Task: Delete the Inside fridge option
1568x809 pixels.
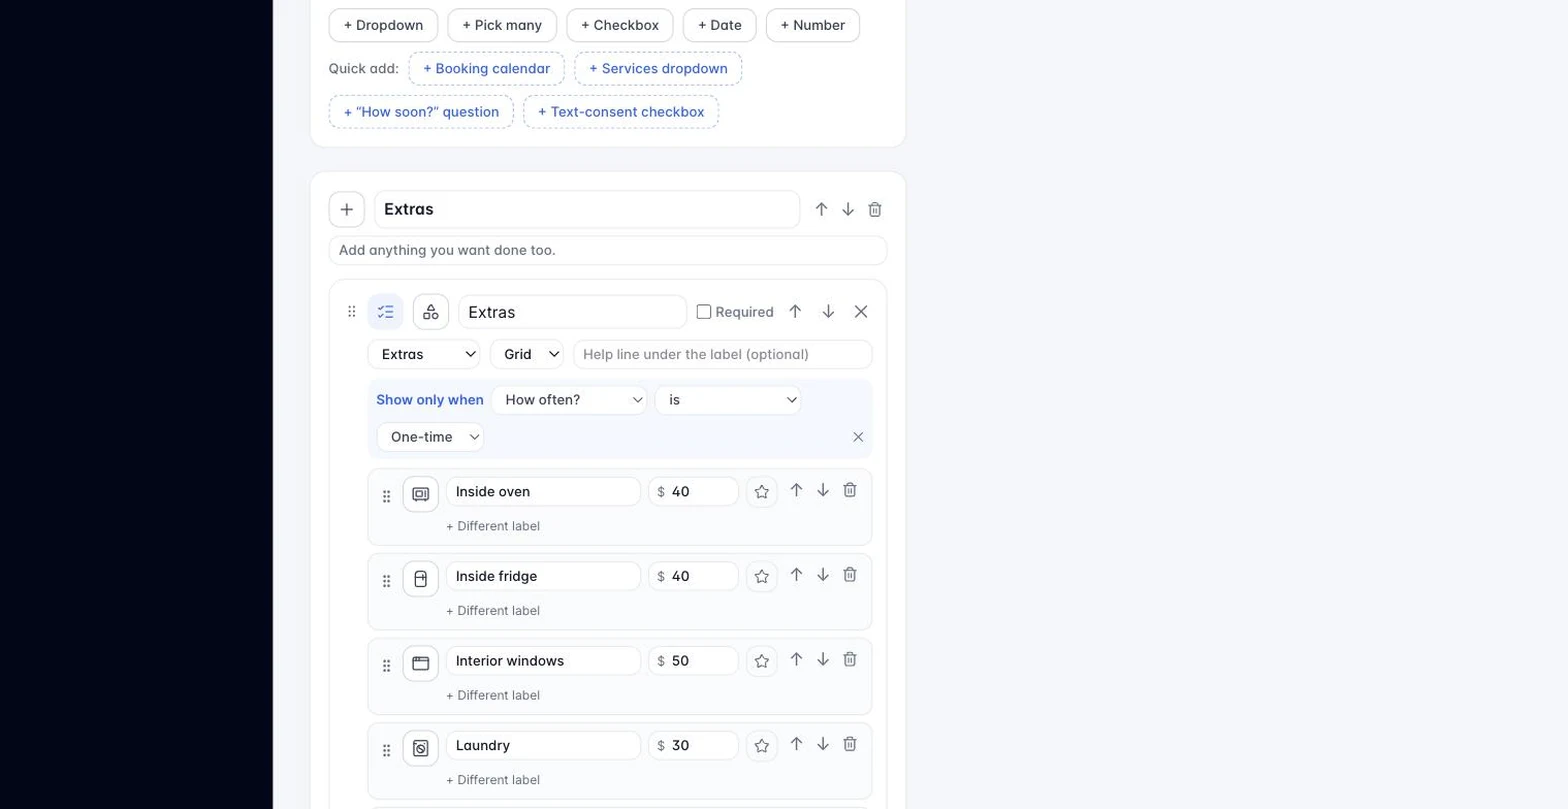Action: (850, 575)
